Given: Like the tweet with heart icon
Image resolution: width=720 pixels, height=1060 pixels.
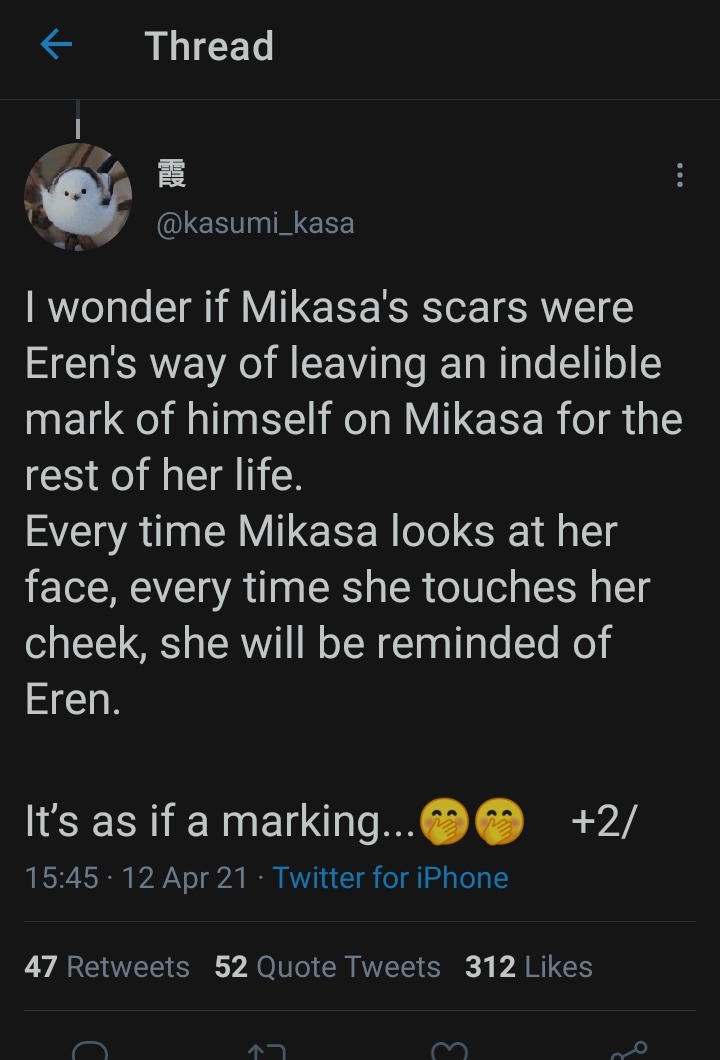Looking at the screenshot, I should (447, 1050).
